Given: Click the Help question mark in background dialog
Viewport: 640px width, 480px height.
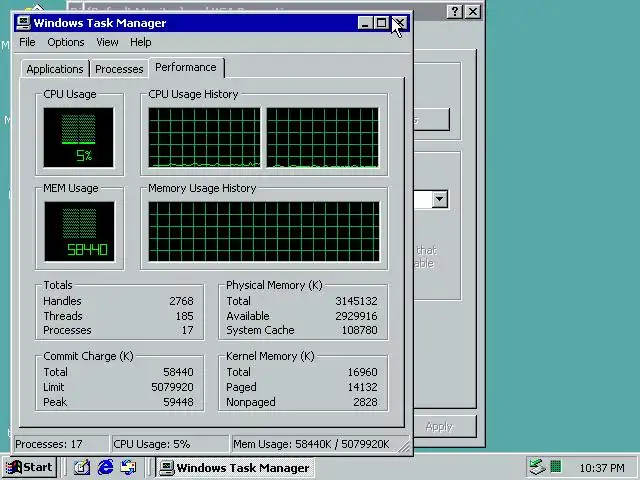Looking at the screenshot, I should (x=455, y=11).
